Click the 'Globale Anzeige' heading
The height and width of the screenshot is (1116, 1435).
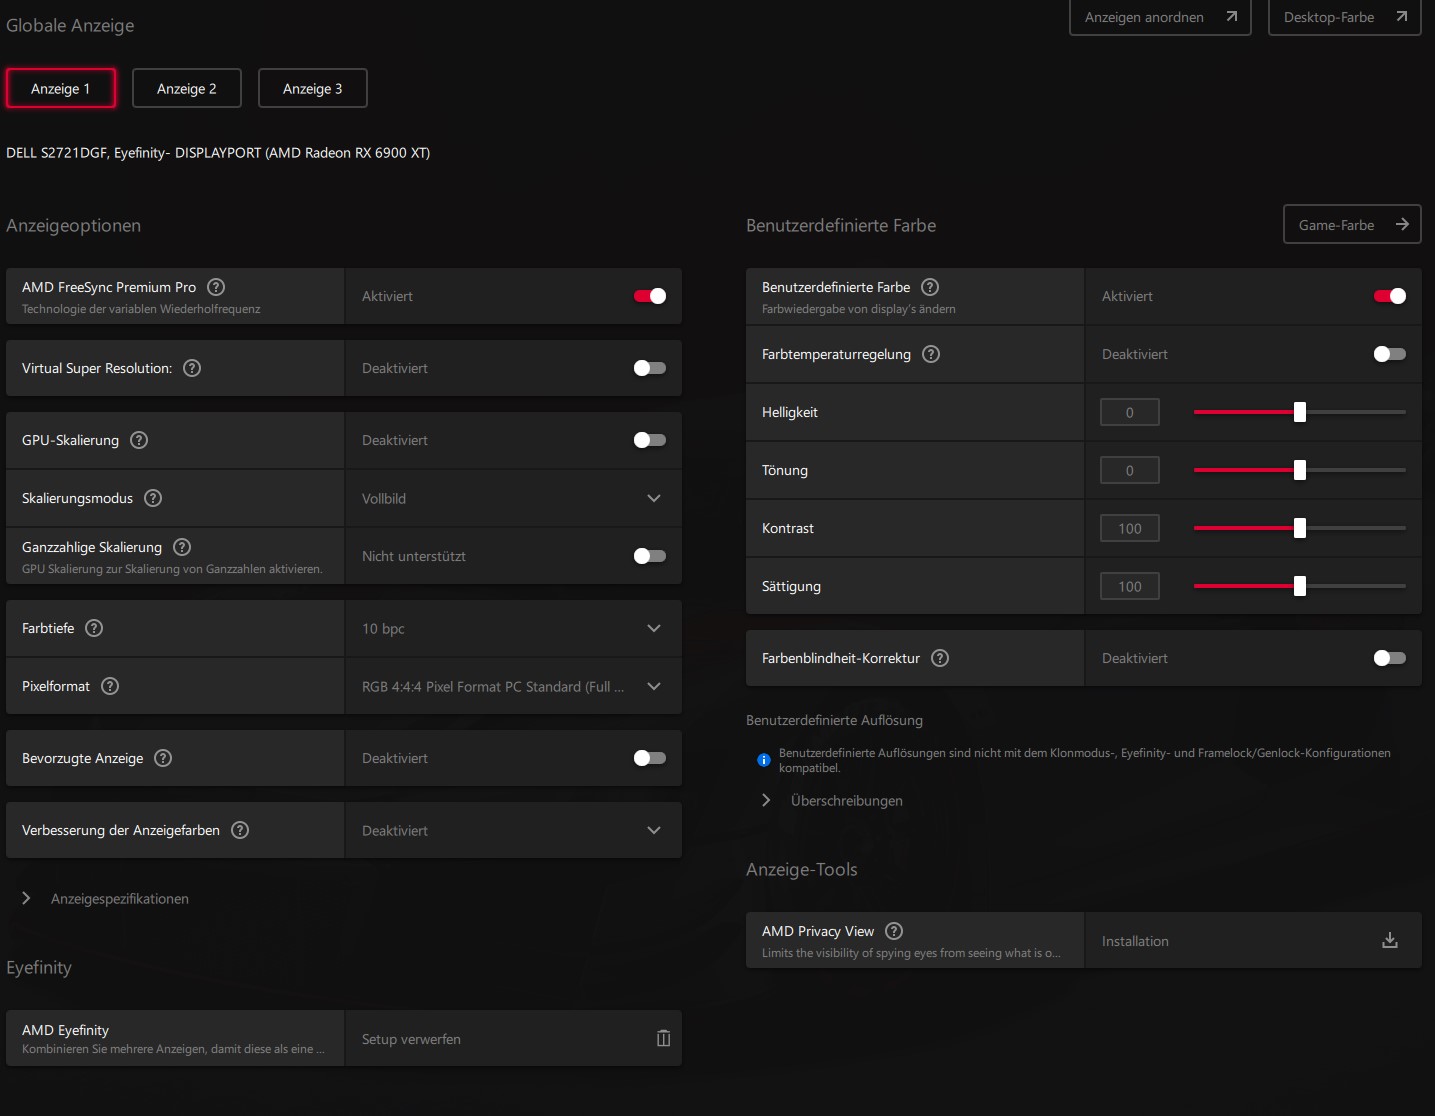point(70,25)
